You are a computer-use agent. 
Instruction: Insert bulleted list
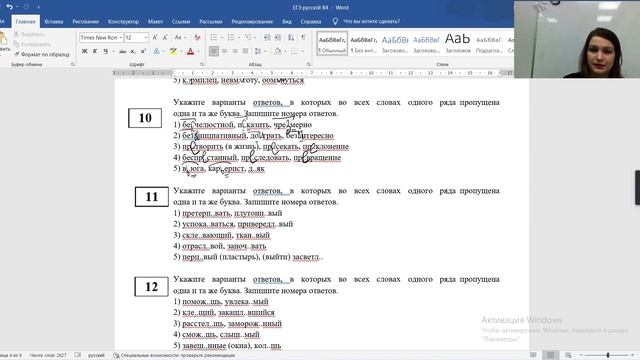pyautogui.click(x=214, y=38)
